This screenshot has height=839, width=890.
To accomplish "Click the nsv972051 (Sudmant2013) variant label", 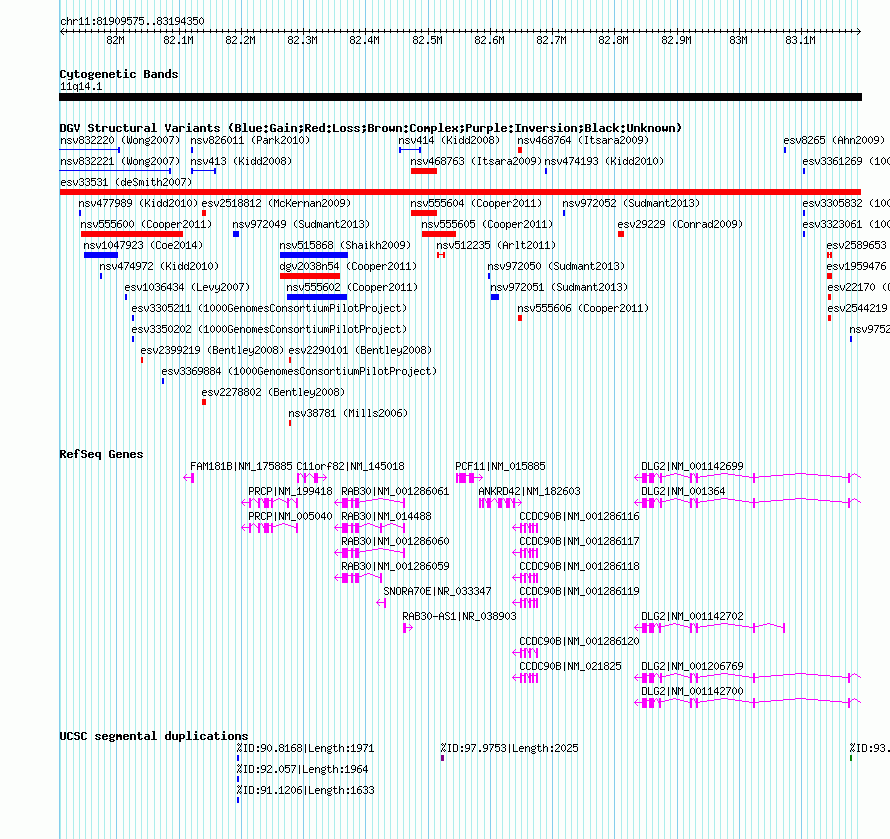I will [x=559, y=287].
